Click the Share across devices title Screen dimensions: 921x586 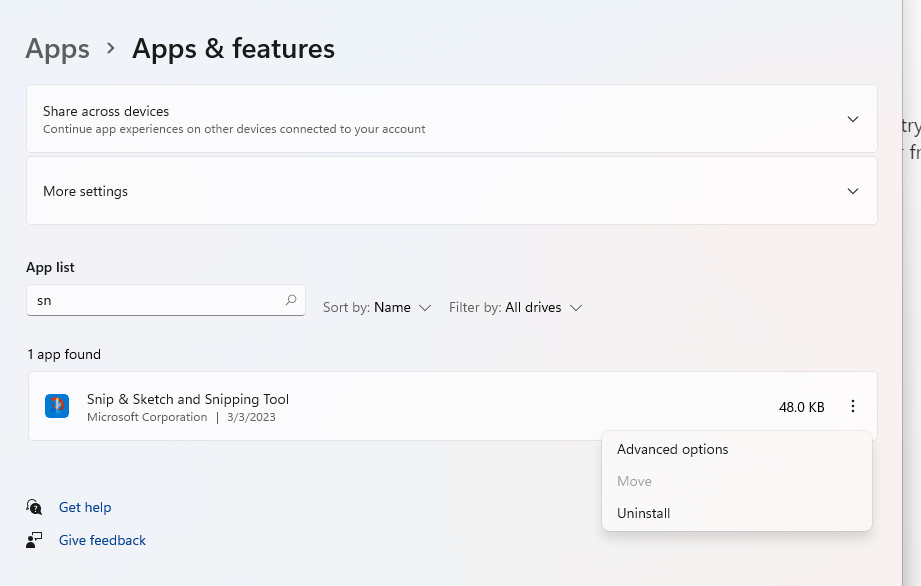pyautogui.click(x=106, y=111)
